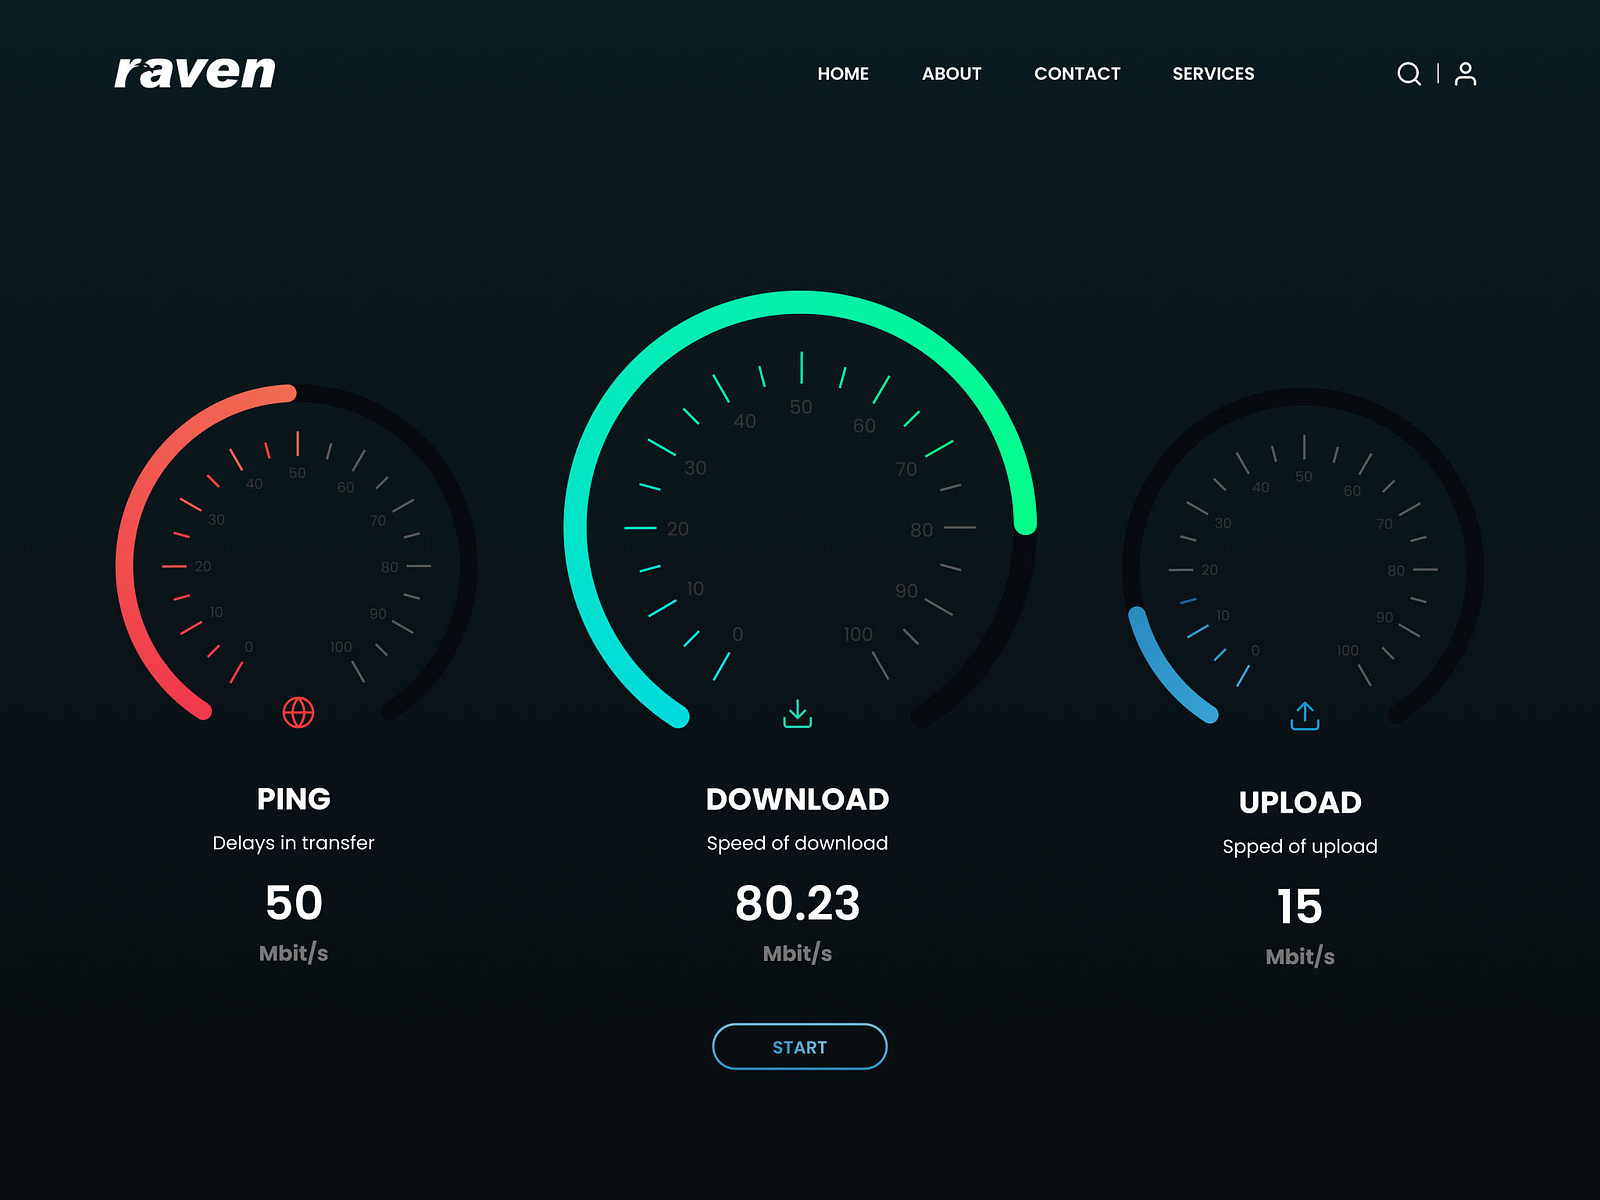The width and height of the screenshot is (1600, 1200).
Task: Select the 50 Mbit/s ping reading
Action: [293, 903]
